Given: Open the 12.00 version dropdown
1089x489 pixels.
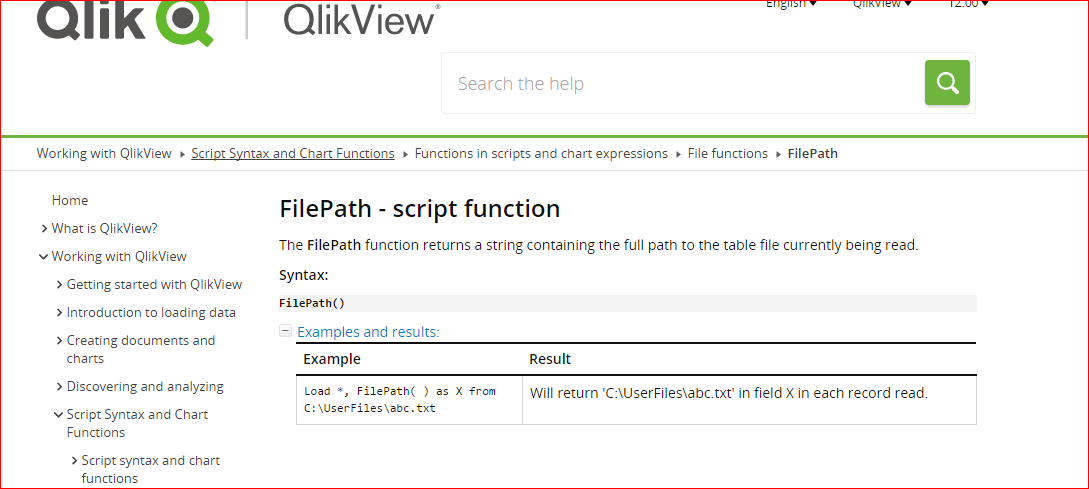Looking at the screenshot, I should pyautogui.click(x=968, y=4).
